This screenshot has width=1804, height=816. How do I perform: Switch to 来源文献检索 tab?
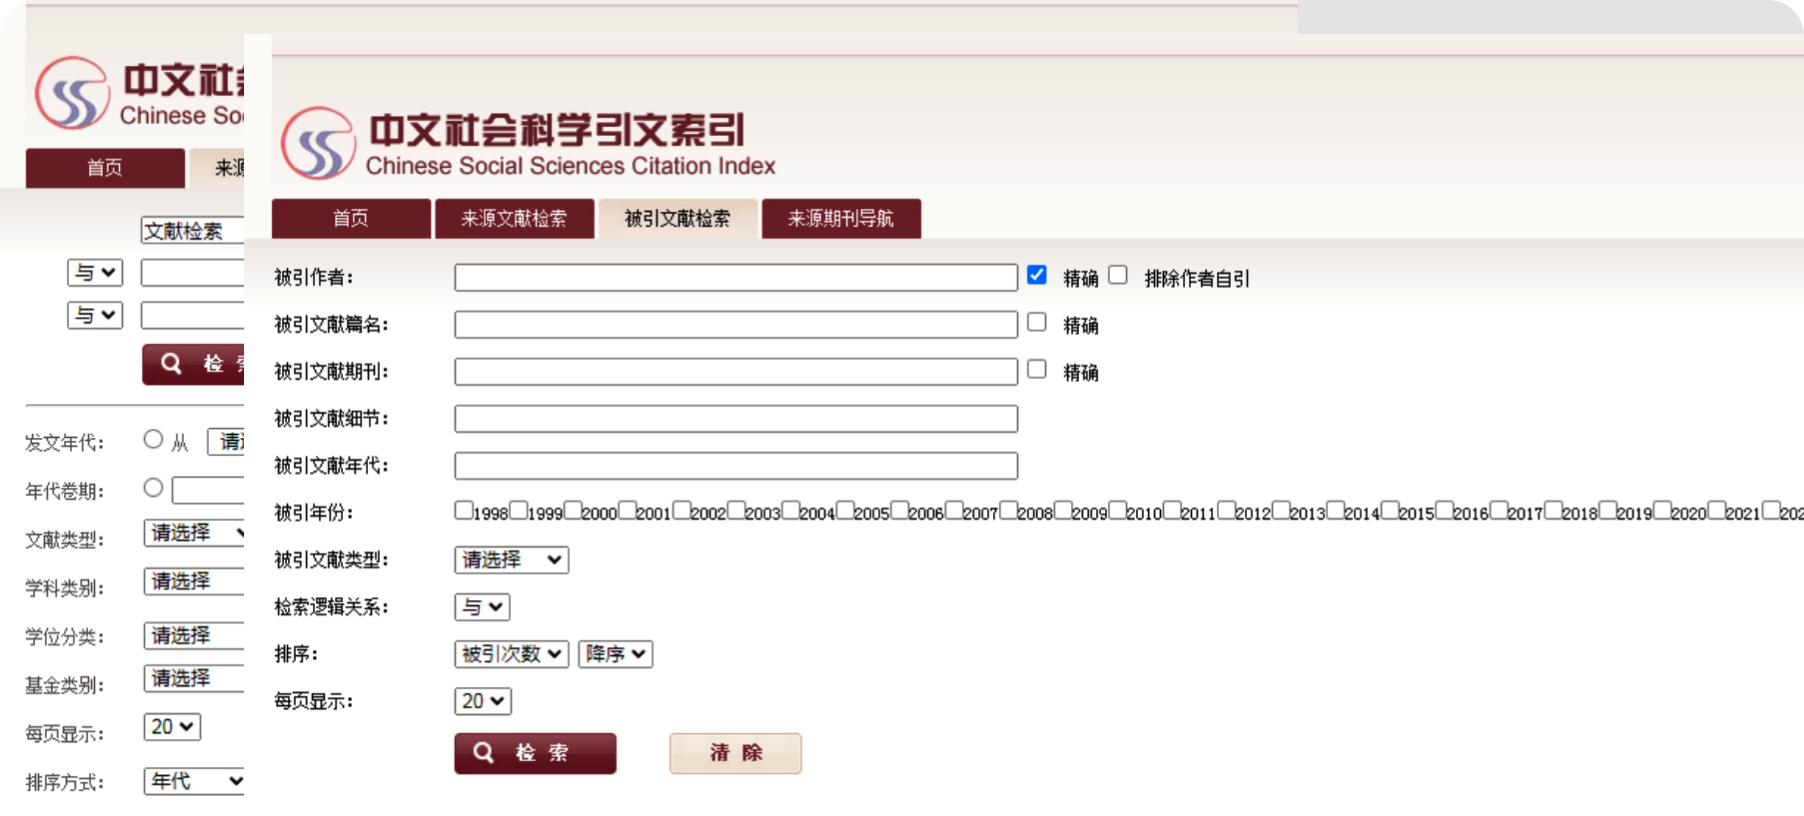(514, 218)
